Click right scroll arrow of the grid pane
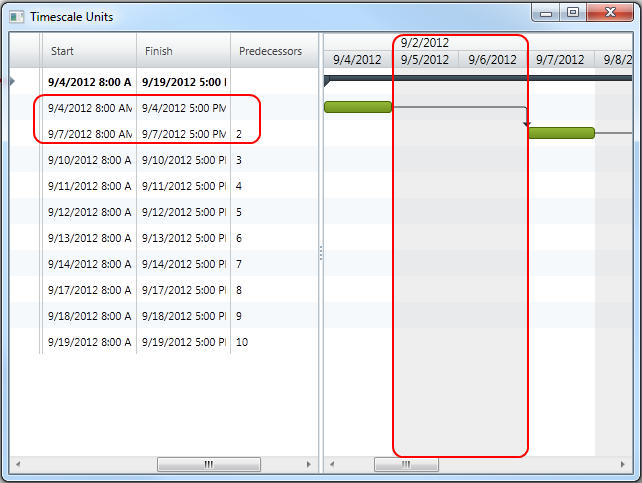Image resolution: width=642 pixels, height=483 pixels. [309, 465]
